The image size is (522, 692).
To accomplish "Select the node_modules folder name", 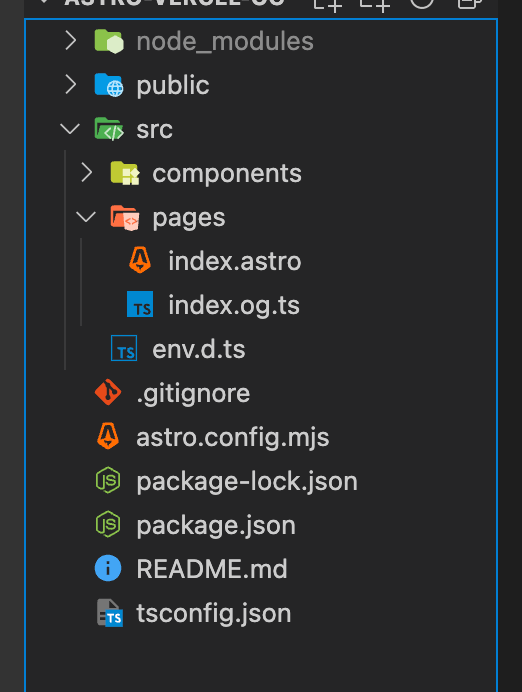I will tap(225, 41).
